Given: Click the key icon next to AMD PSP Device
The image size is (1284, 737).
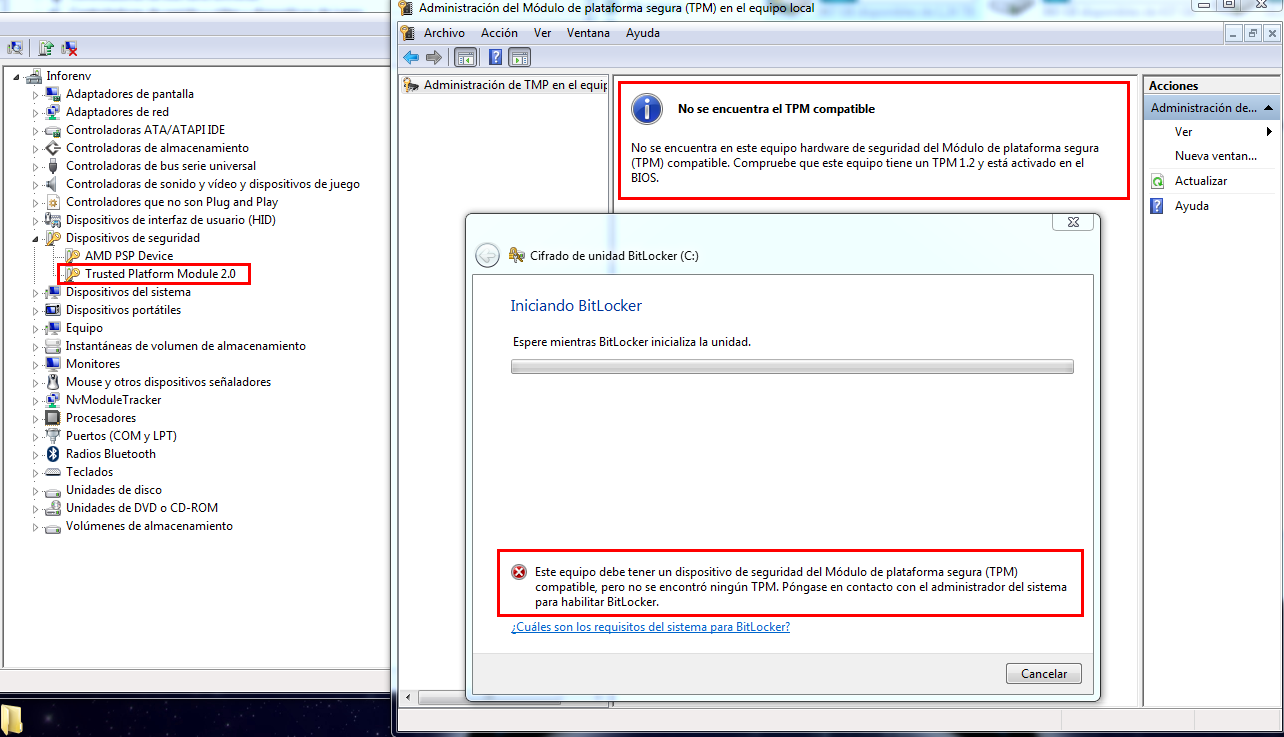Looking at the screenshot, I should (x=73, y=256).
